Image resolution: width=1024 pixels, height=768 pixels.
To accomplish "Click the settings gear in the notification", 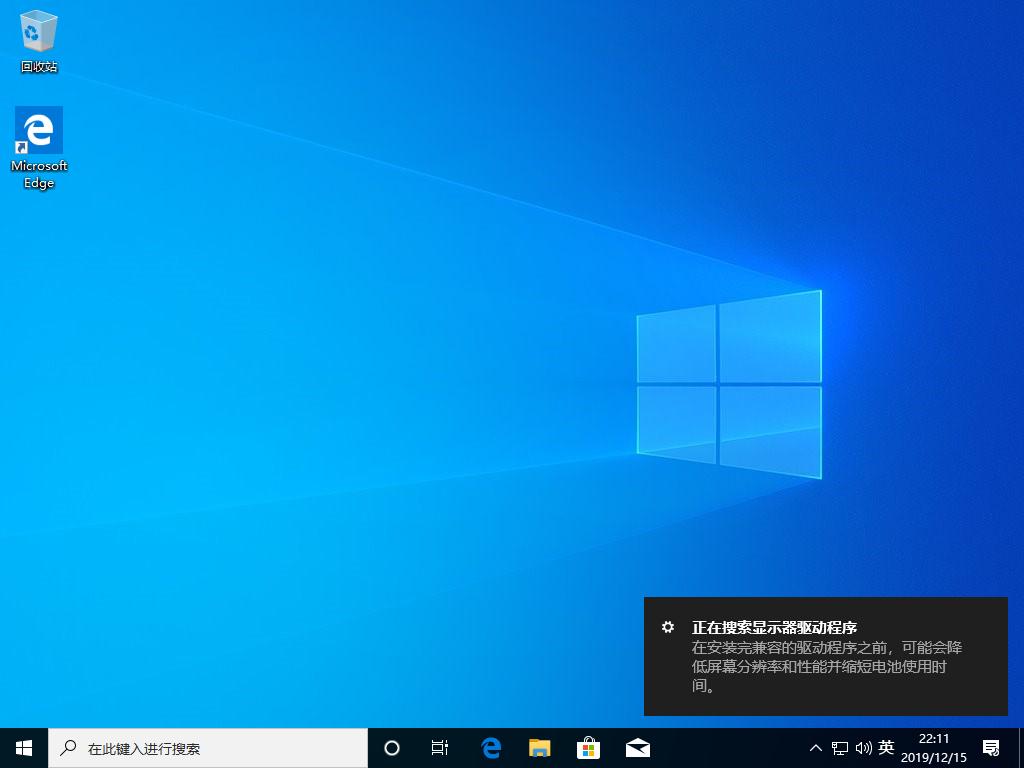I will (x=668, y=627).
